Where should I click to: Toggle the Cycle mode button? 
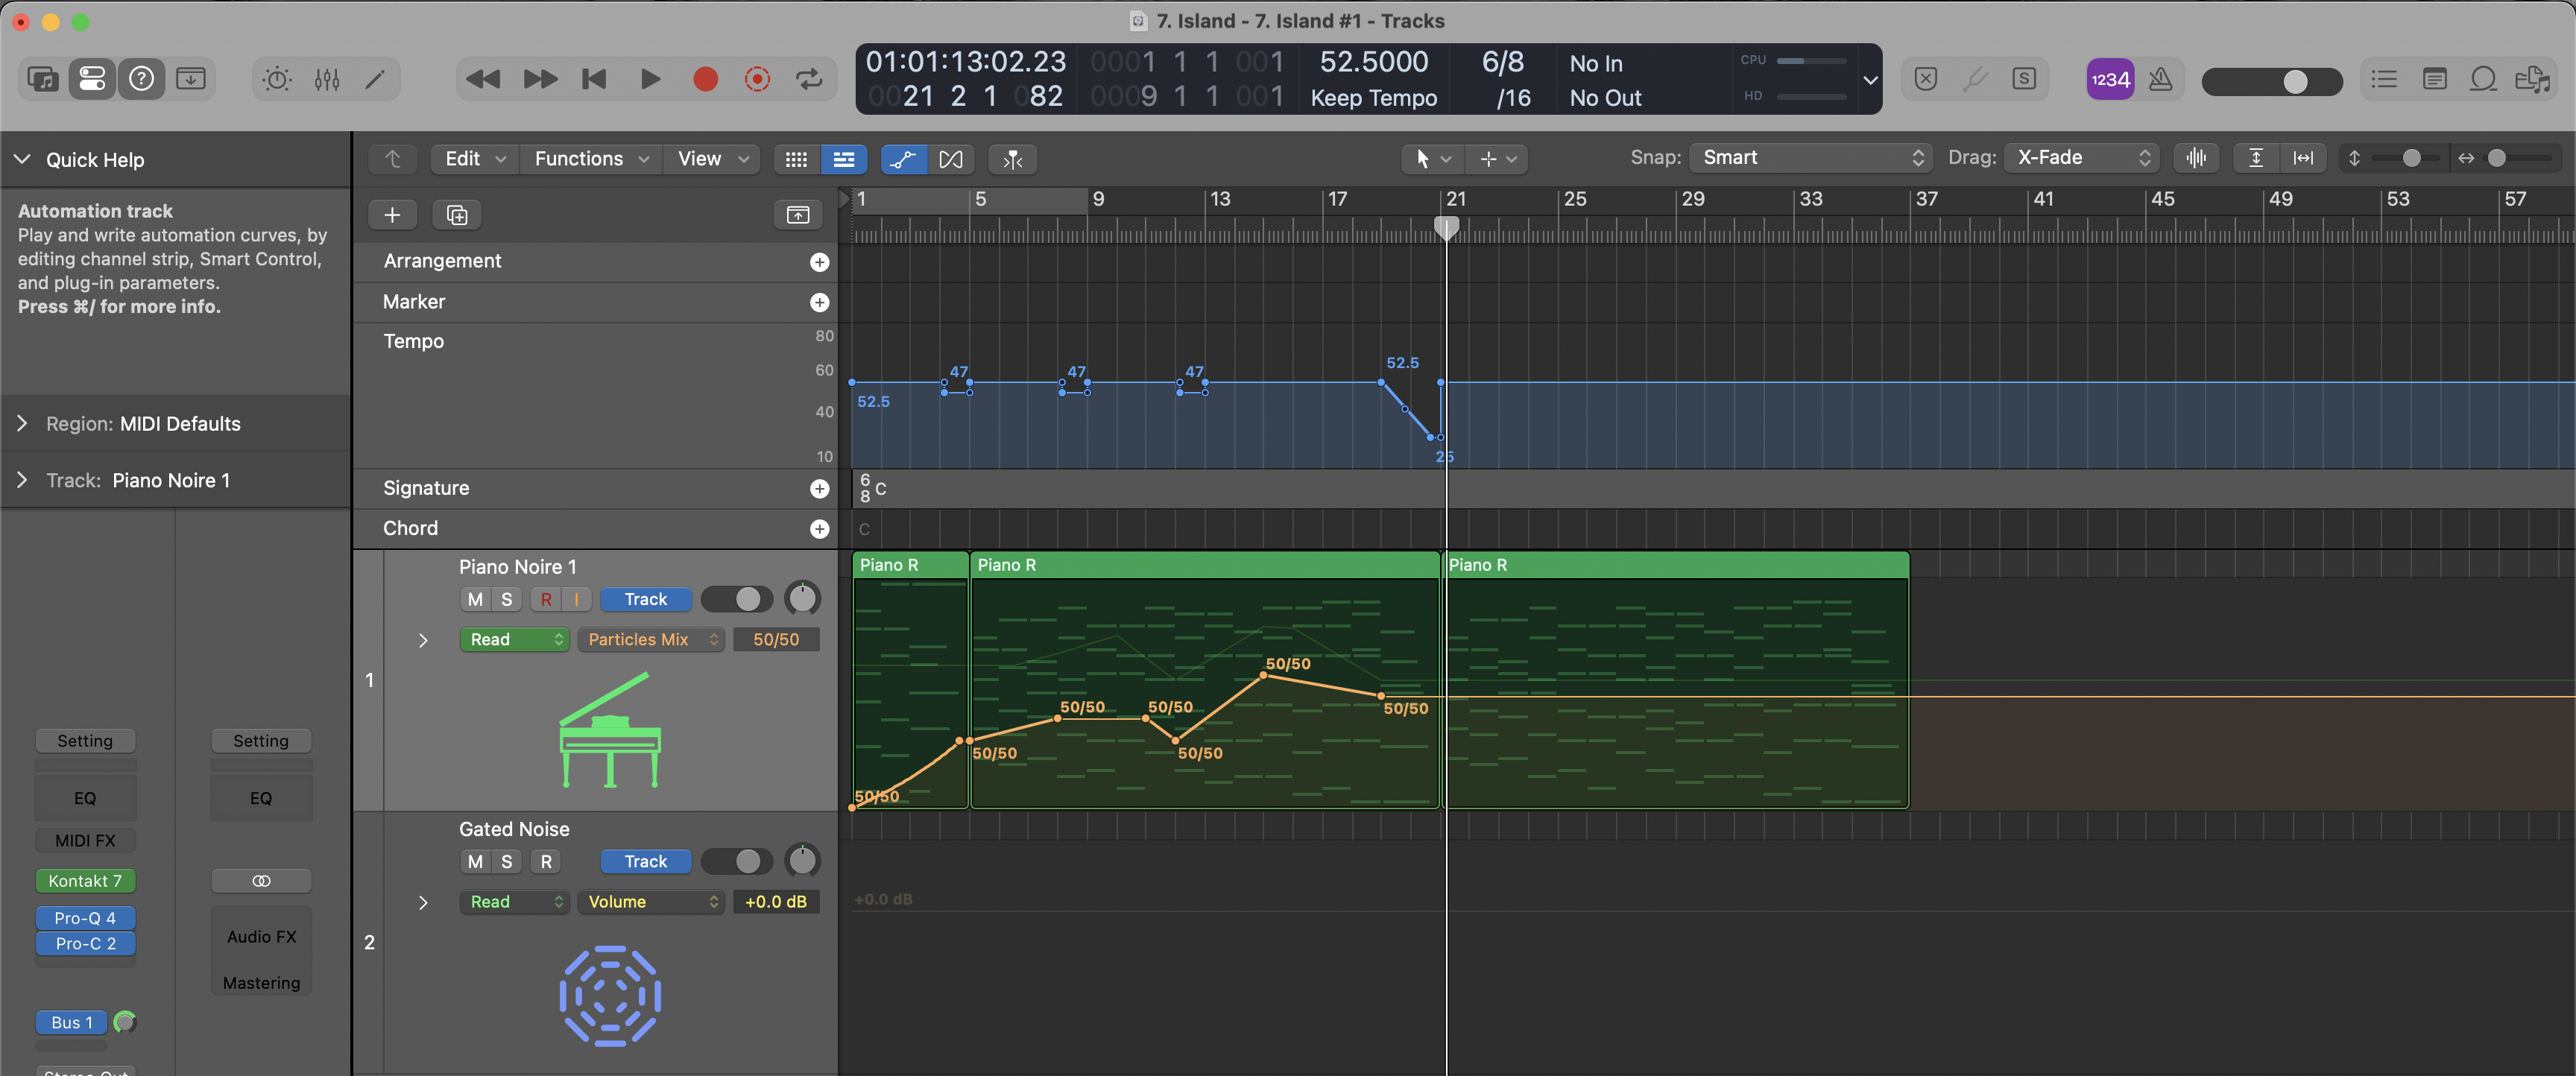[x=808, y=79]
